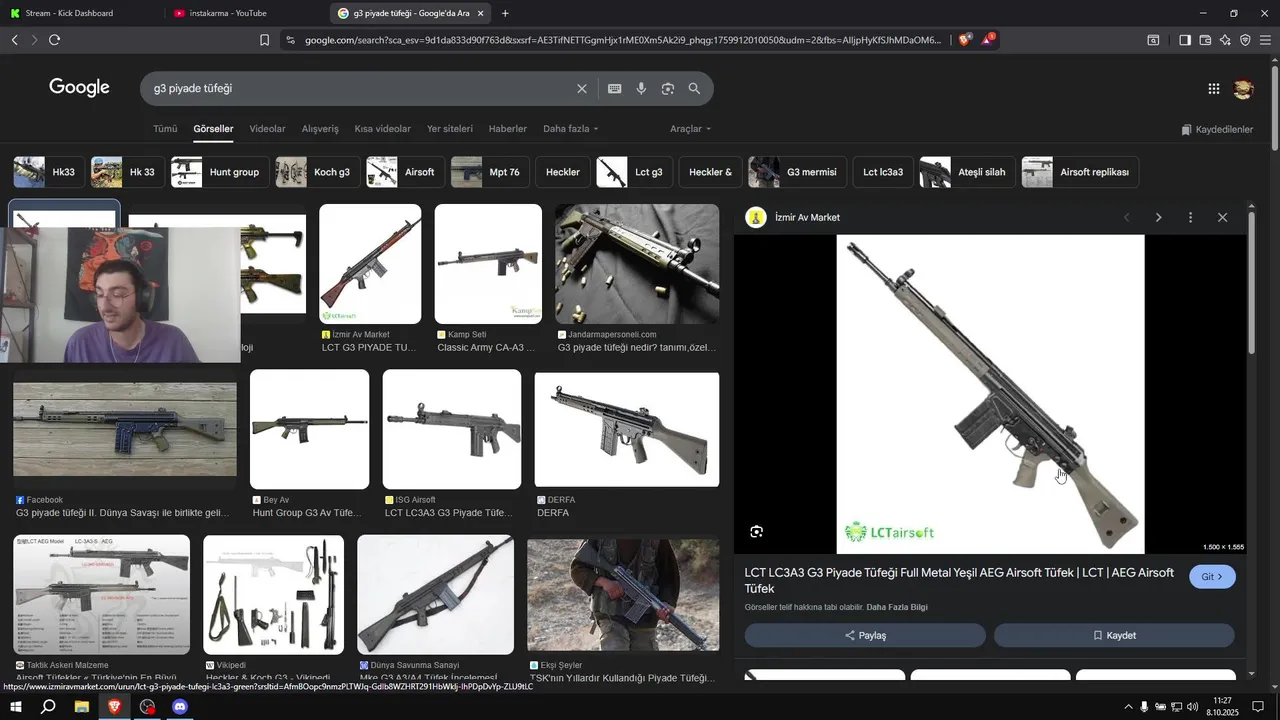The height and width of the screenshot is (720, 1280).
Task: Switch to the instakarma YouTube tab
Action: click(245, 13)
